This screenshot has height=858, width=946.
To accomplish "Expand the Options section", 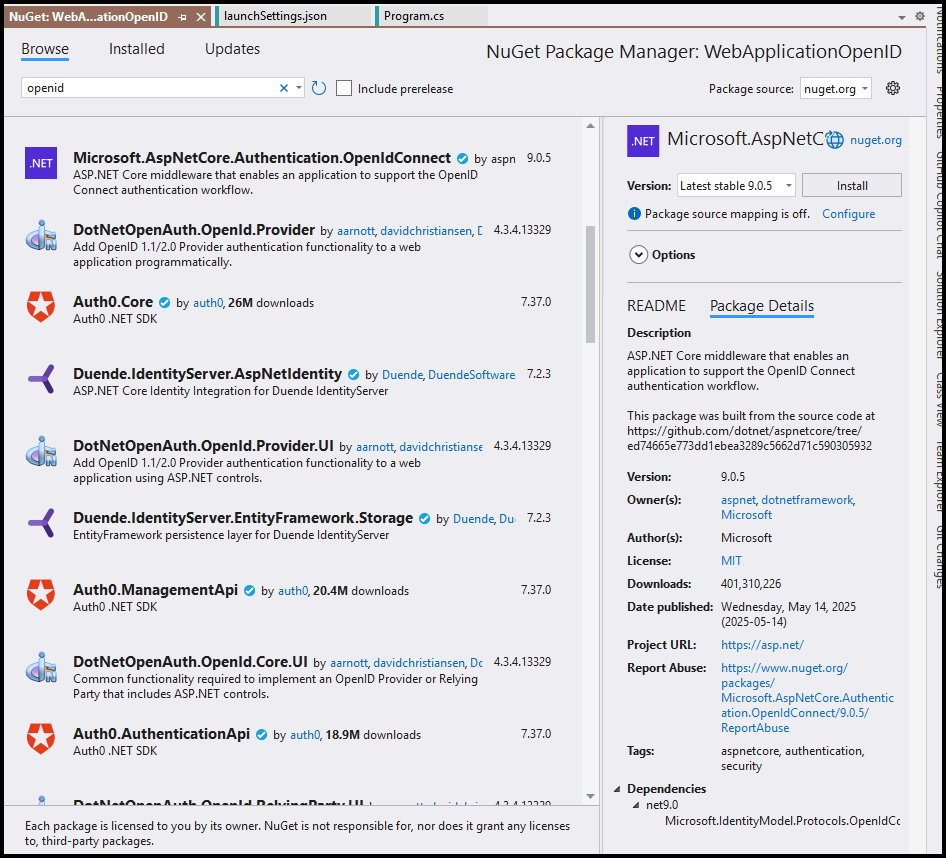I will point(638,255).
